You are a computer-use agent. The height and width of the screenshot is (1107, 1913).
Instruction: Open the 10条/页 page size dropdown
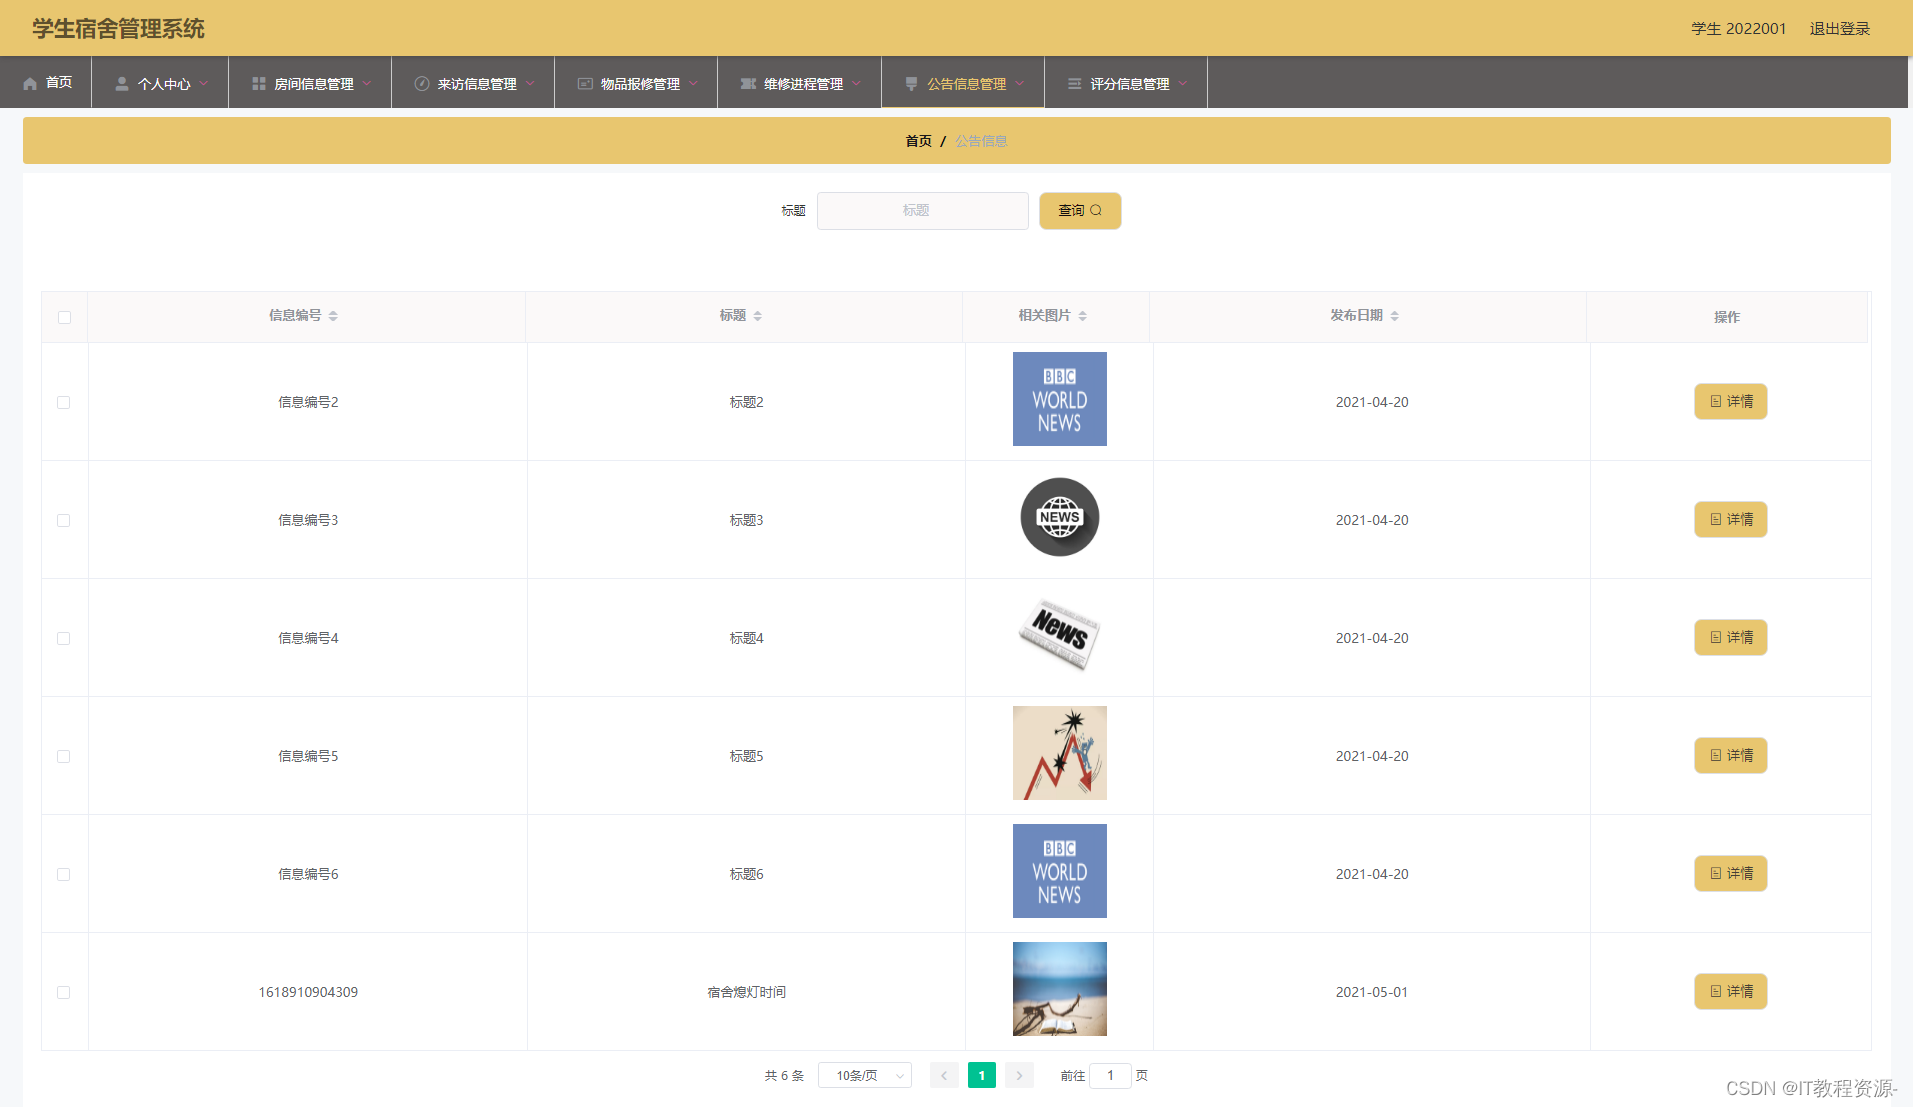click(x=865, y=1075)
